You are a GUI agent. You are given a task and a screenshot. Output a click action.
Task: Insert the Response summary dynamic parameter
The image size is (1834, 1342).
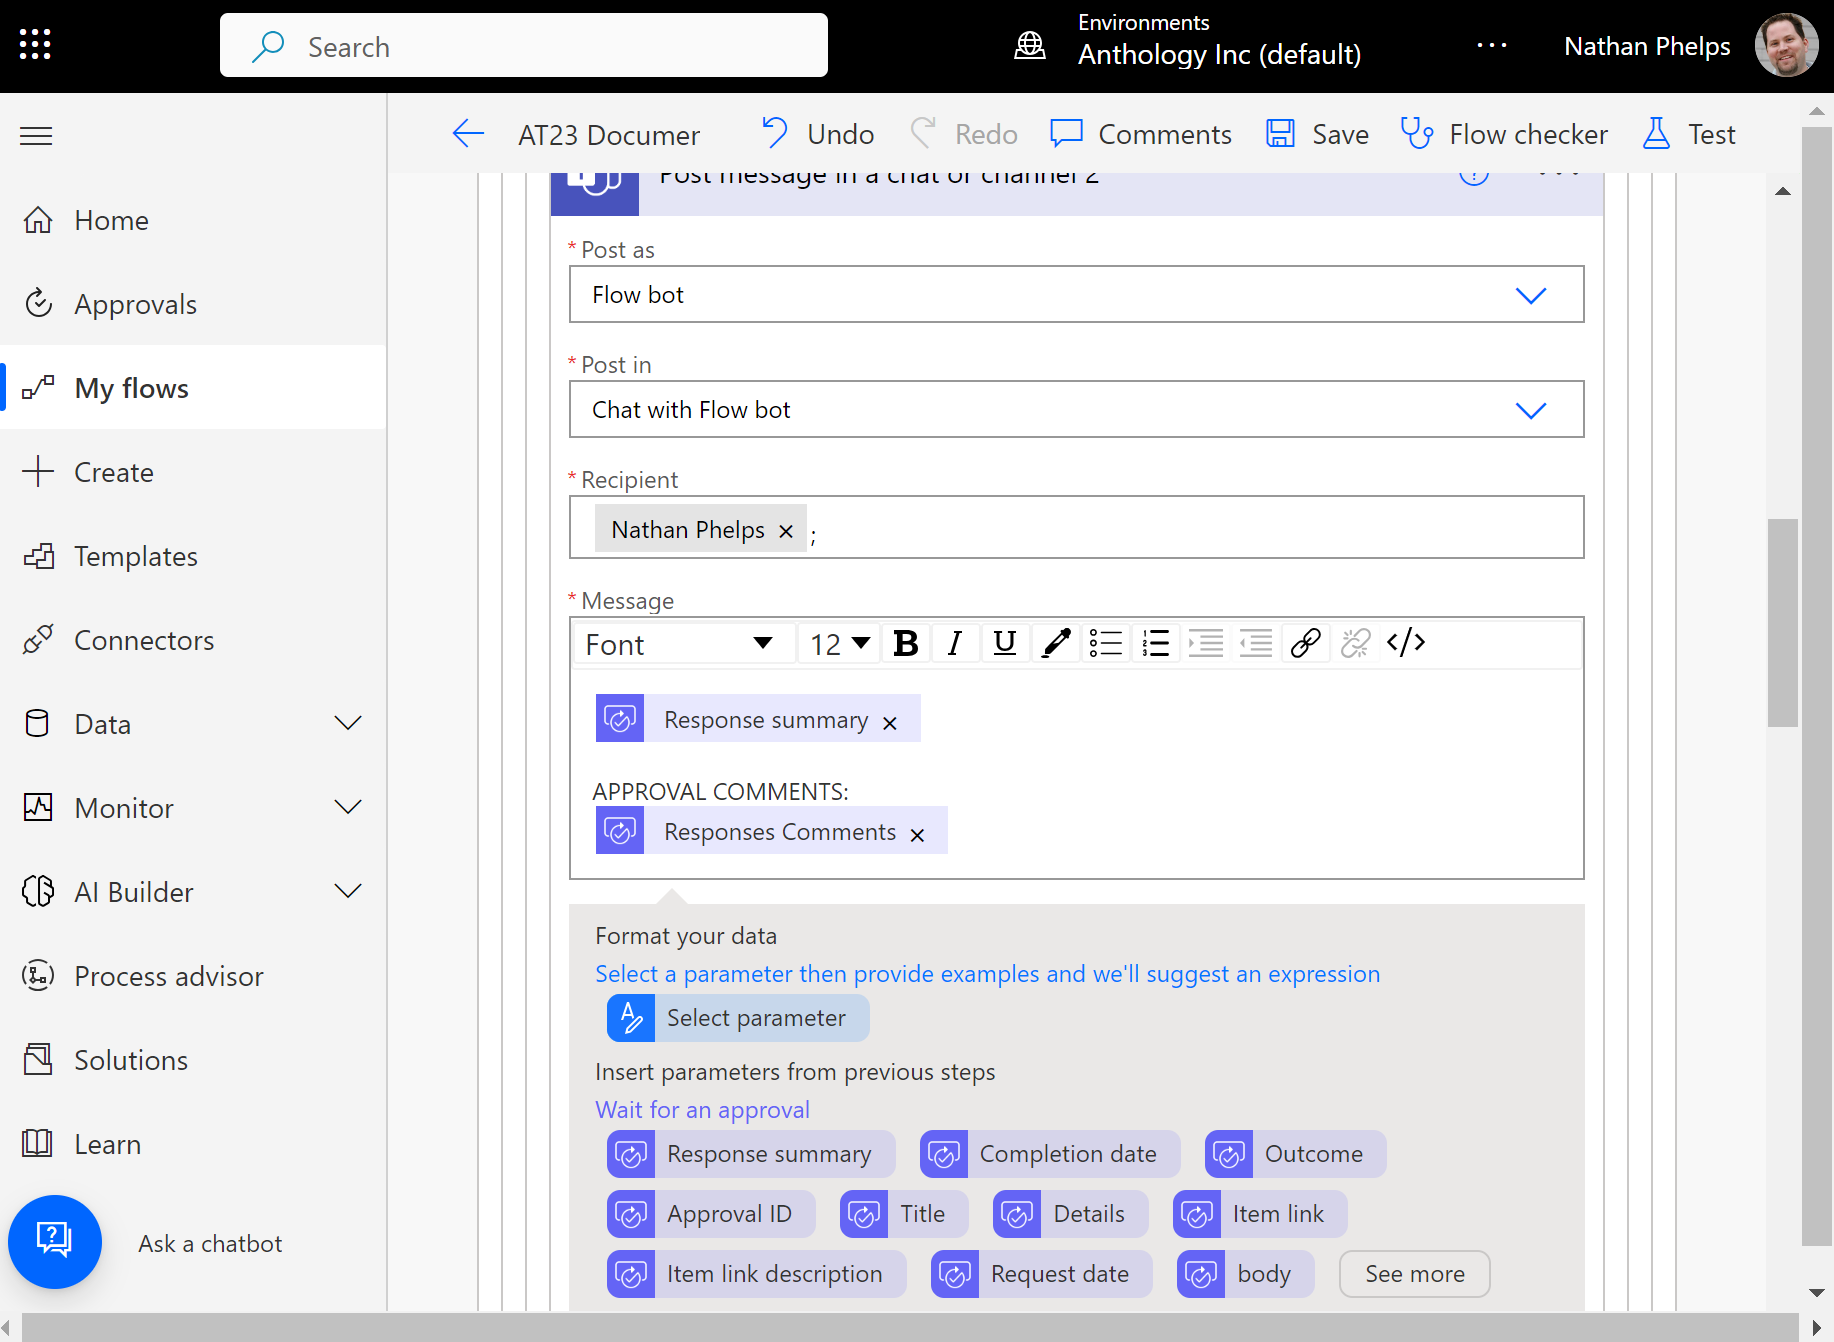[x=751, y=1154]
